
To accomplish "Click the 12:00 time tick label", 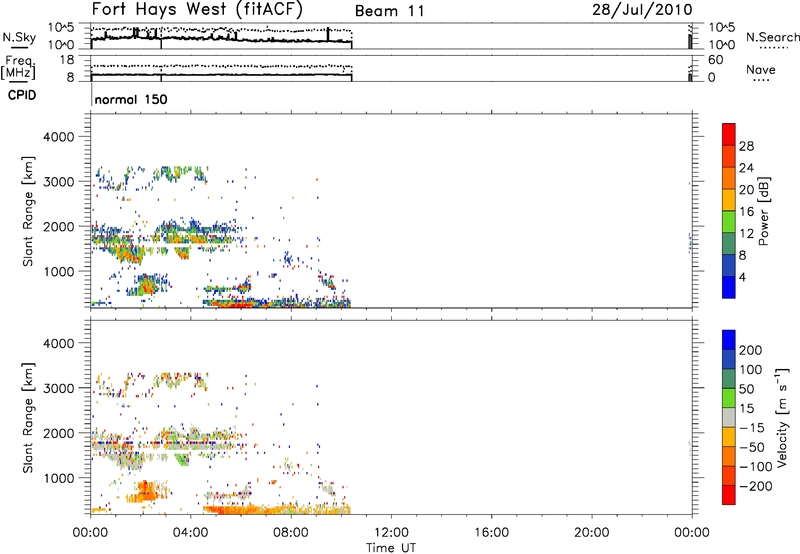I will (x=391, y=533).
